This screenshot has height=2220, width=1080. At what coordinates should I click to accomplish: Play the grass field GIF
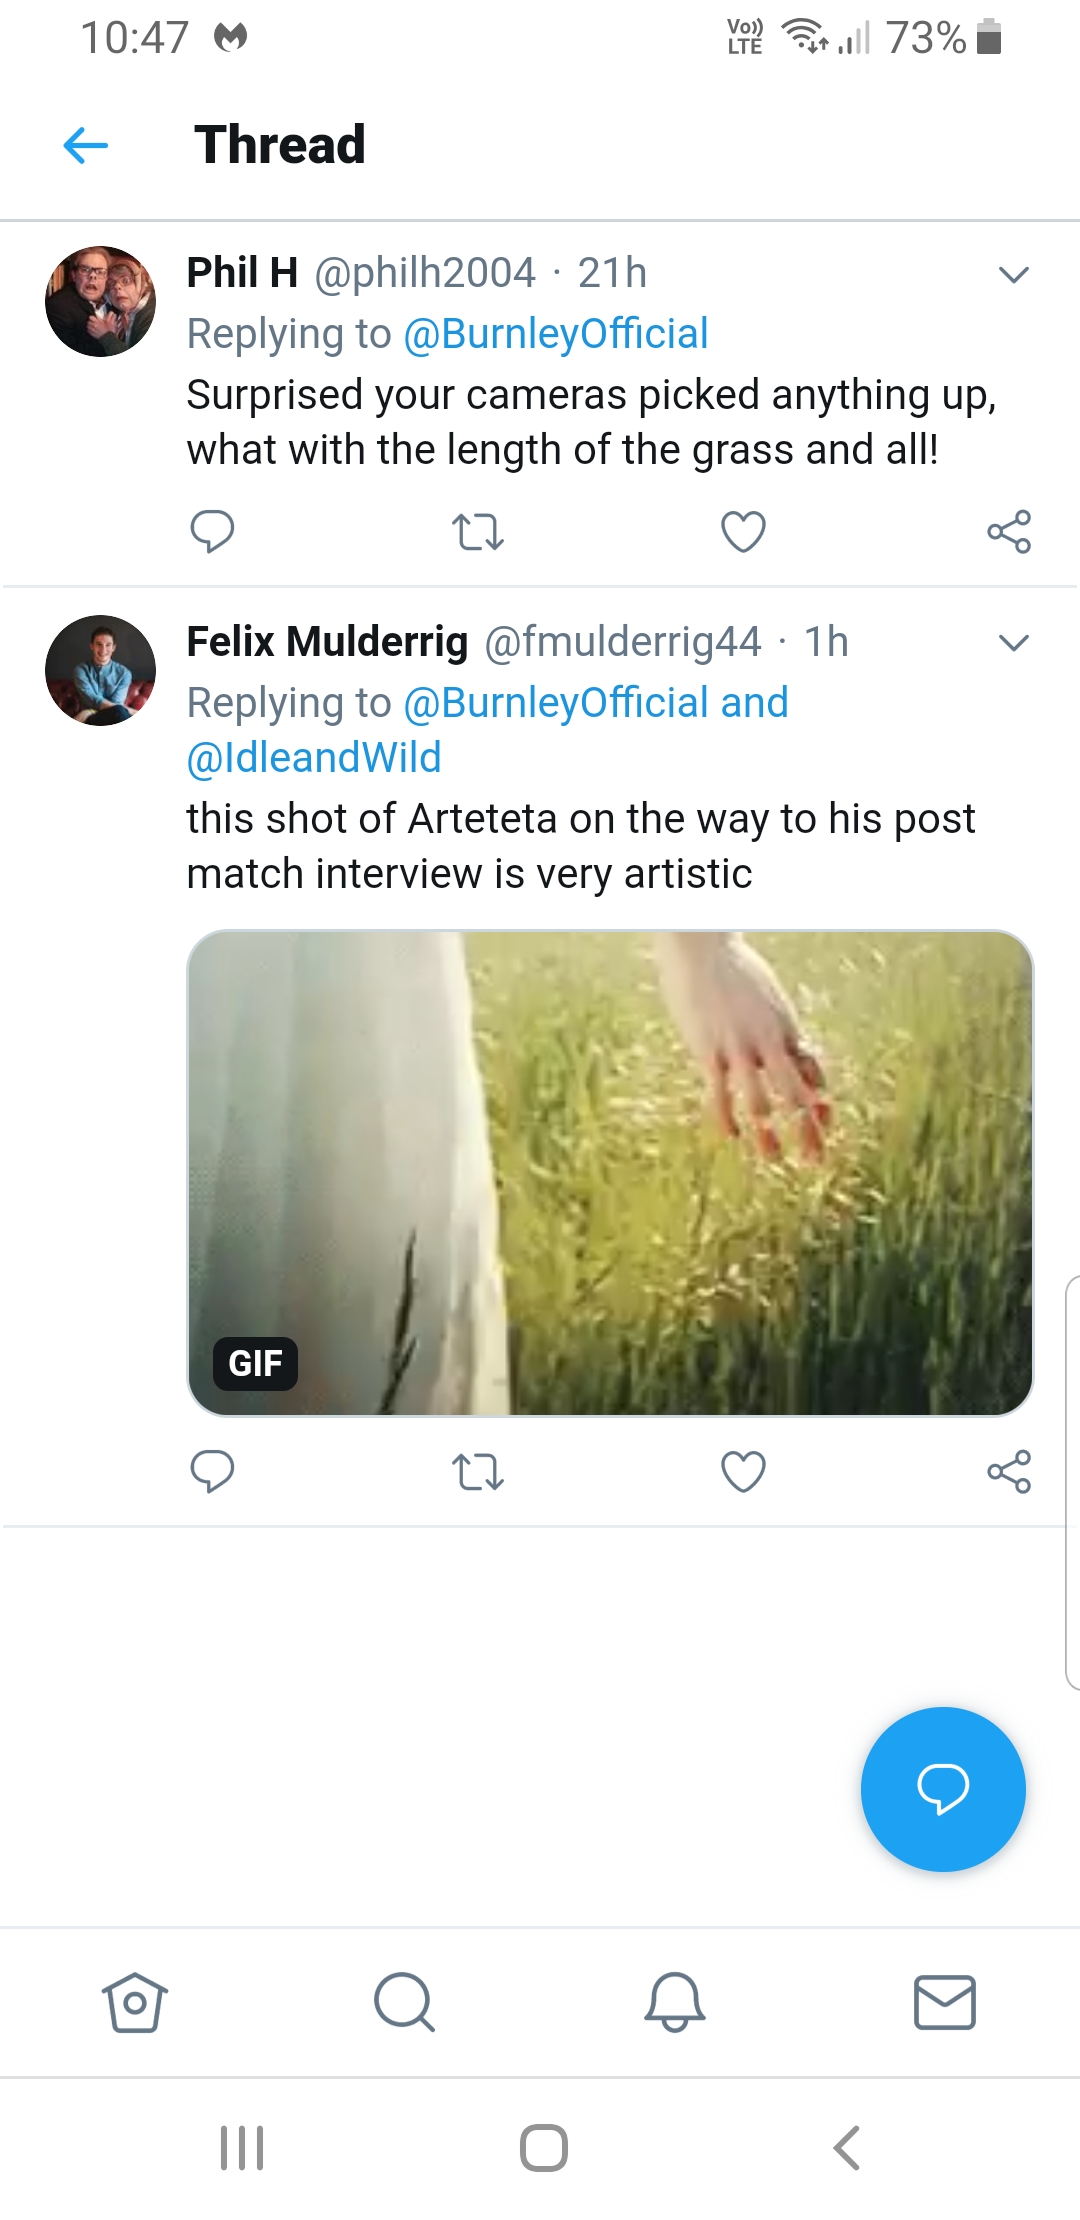610,1172
